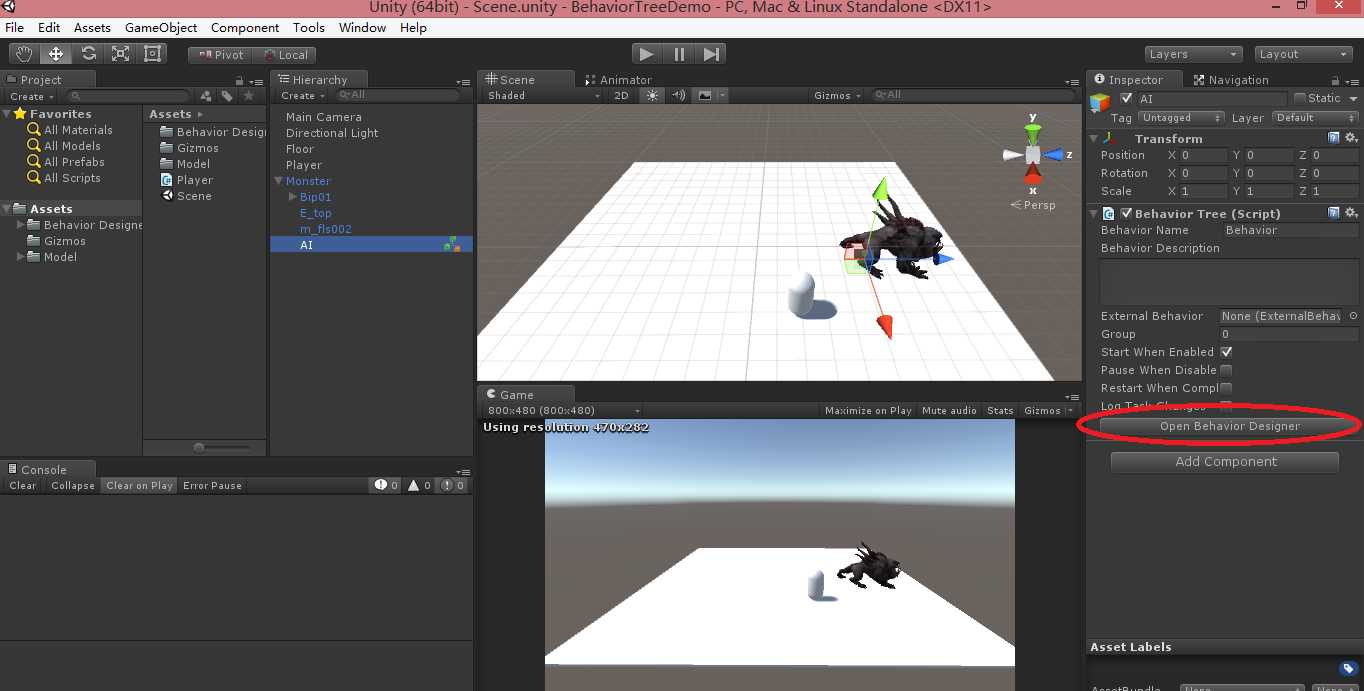Toggle Maximize on Play
Screen dimensions: 1364x691
(868, 410)
